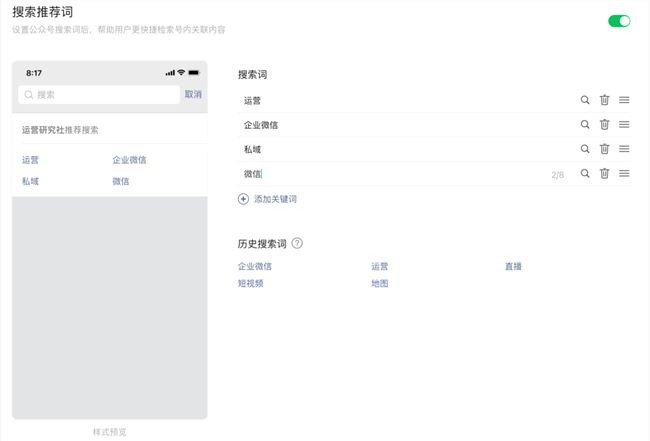Image resolution: width=650 pixels, height=441 pixels.
Task: Click reorder handle of 微信 row
Action: 624,173
